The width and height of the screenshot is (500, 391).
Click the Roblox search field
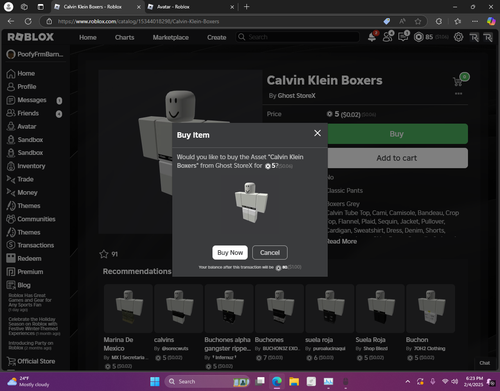coord(297,37)
